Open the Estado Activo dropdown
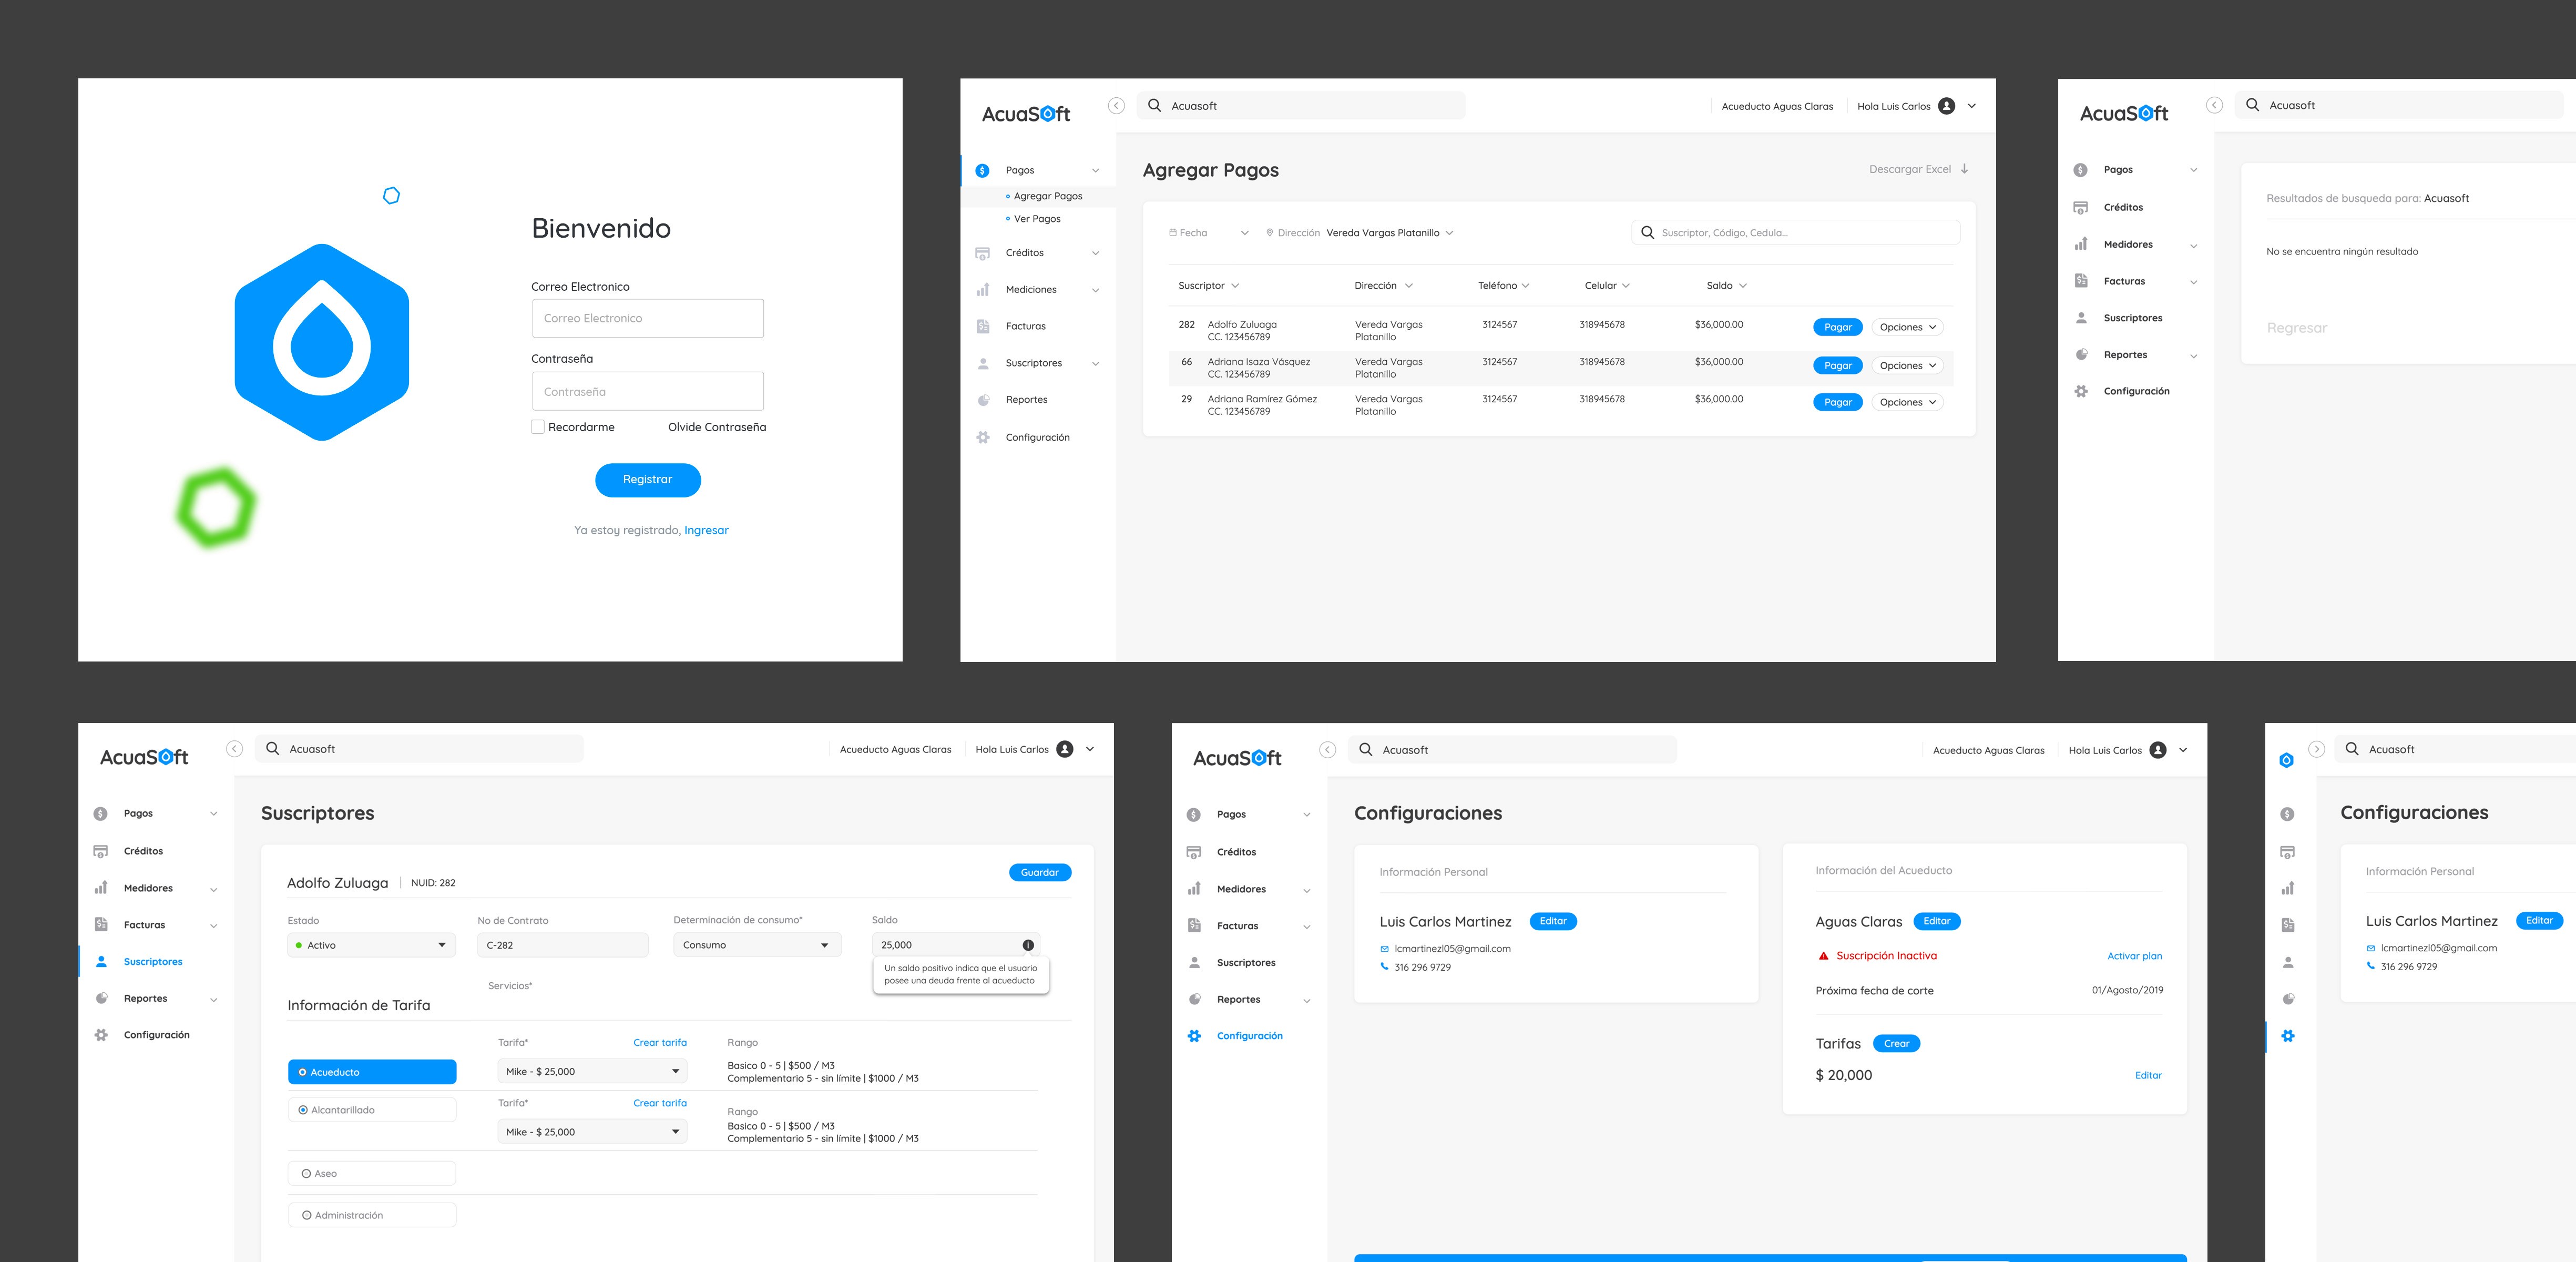The height and width of the screenshot is (1262, 2576). coord(371,945)
